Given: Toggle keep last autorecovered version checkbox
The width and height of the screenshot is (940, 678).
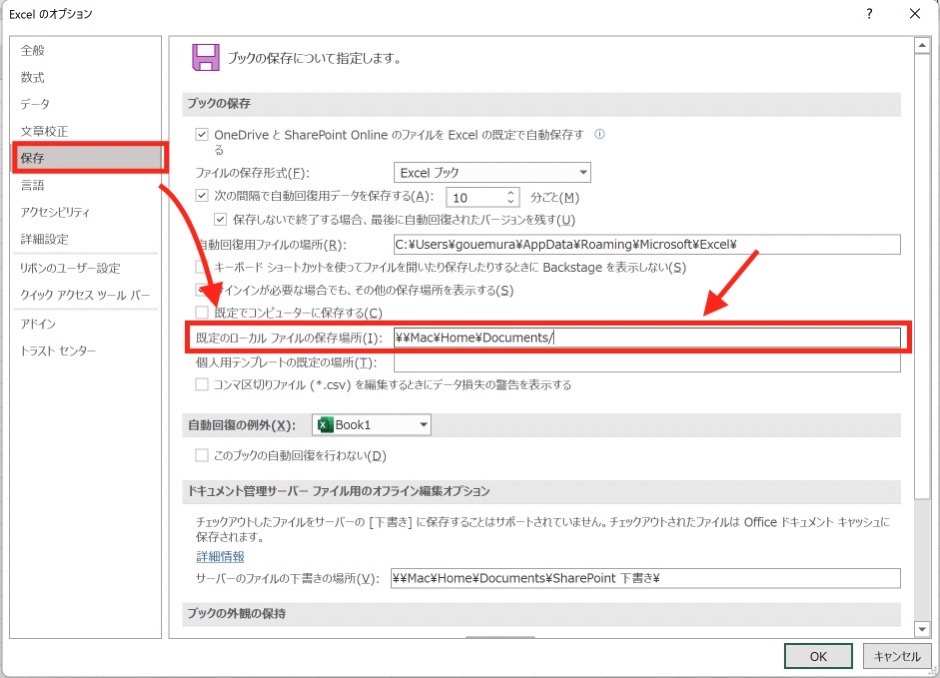Looking at the screenshot, I should click(x=221, y=219).
